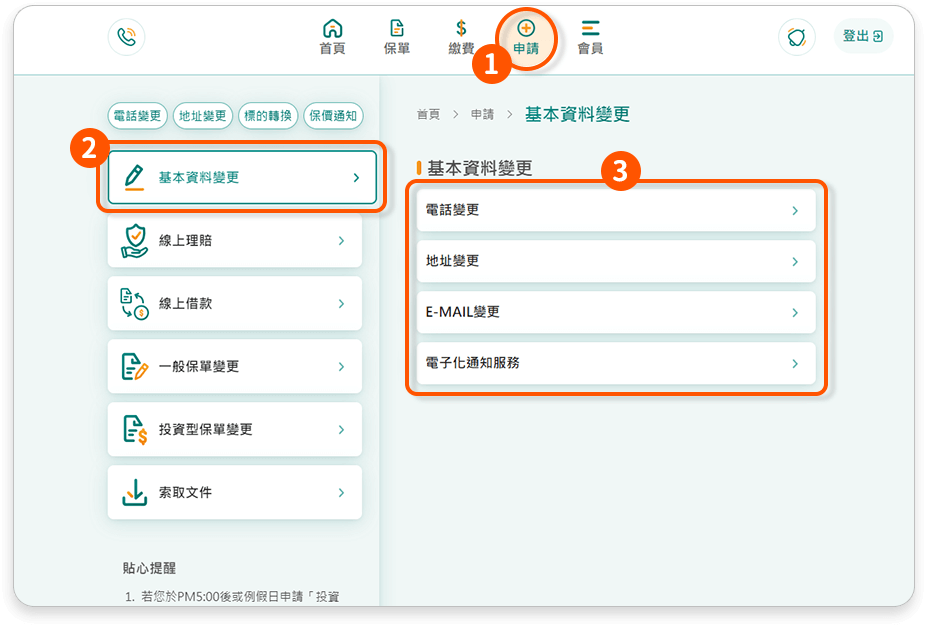926x626 pixels.
Task: Expand 地址變更 row chevron
Action: coord(795,262)
